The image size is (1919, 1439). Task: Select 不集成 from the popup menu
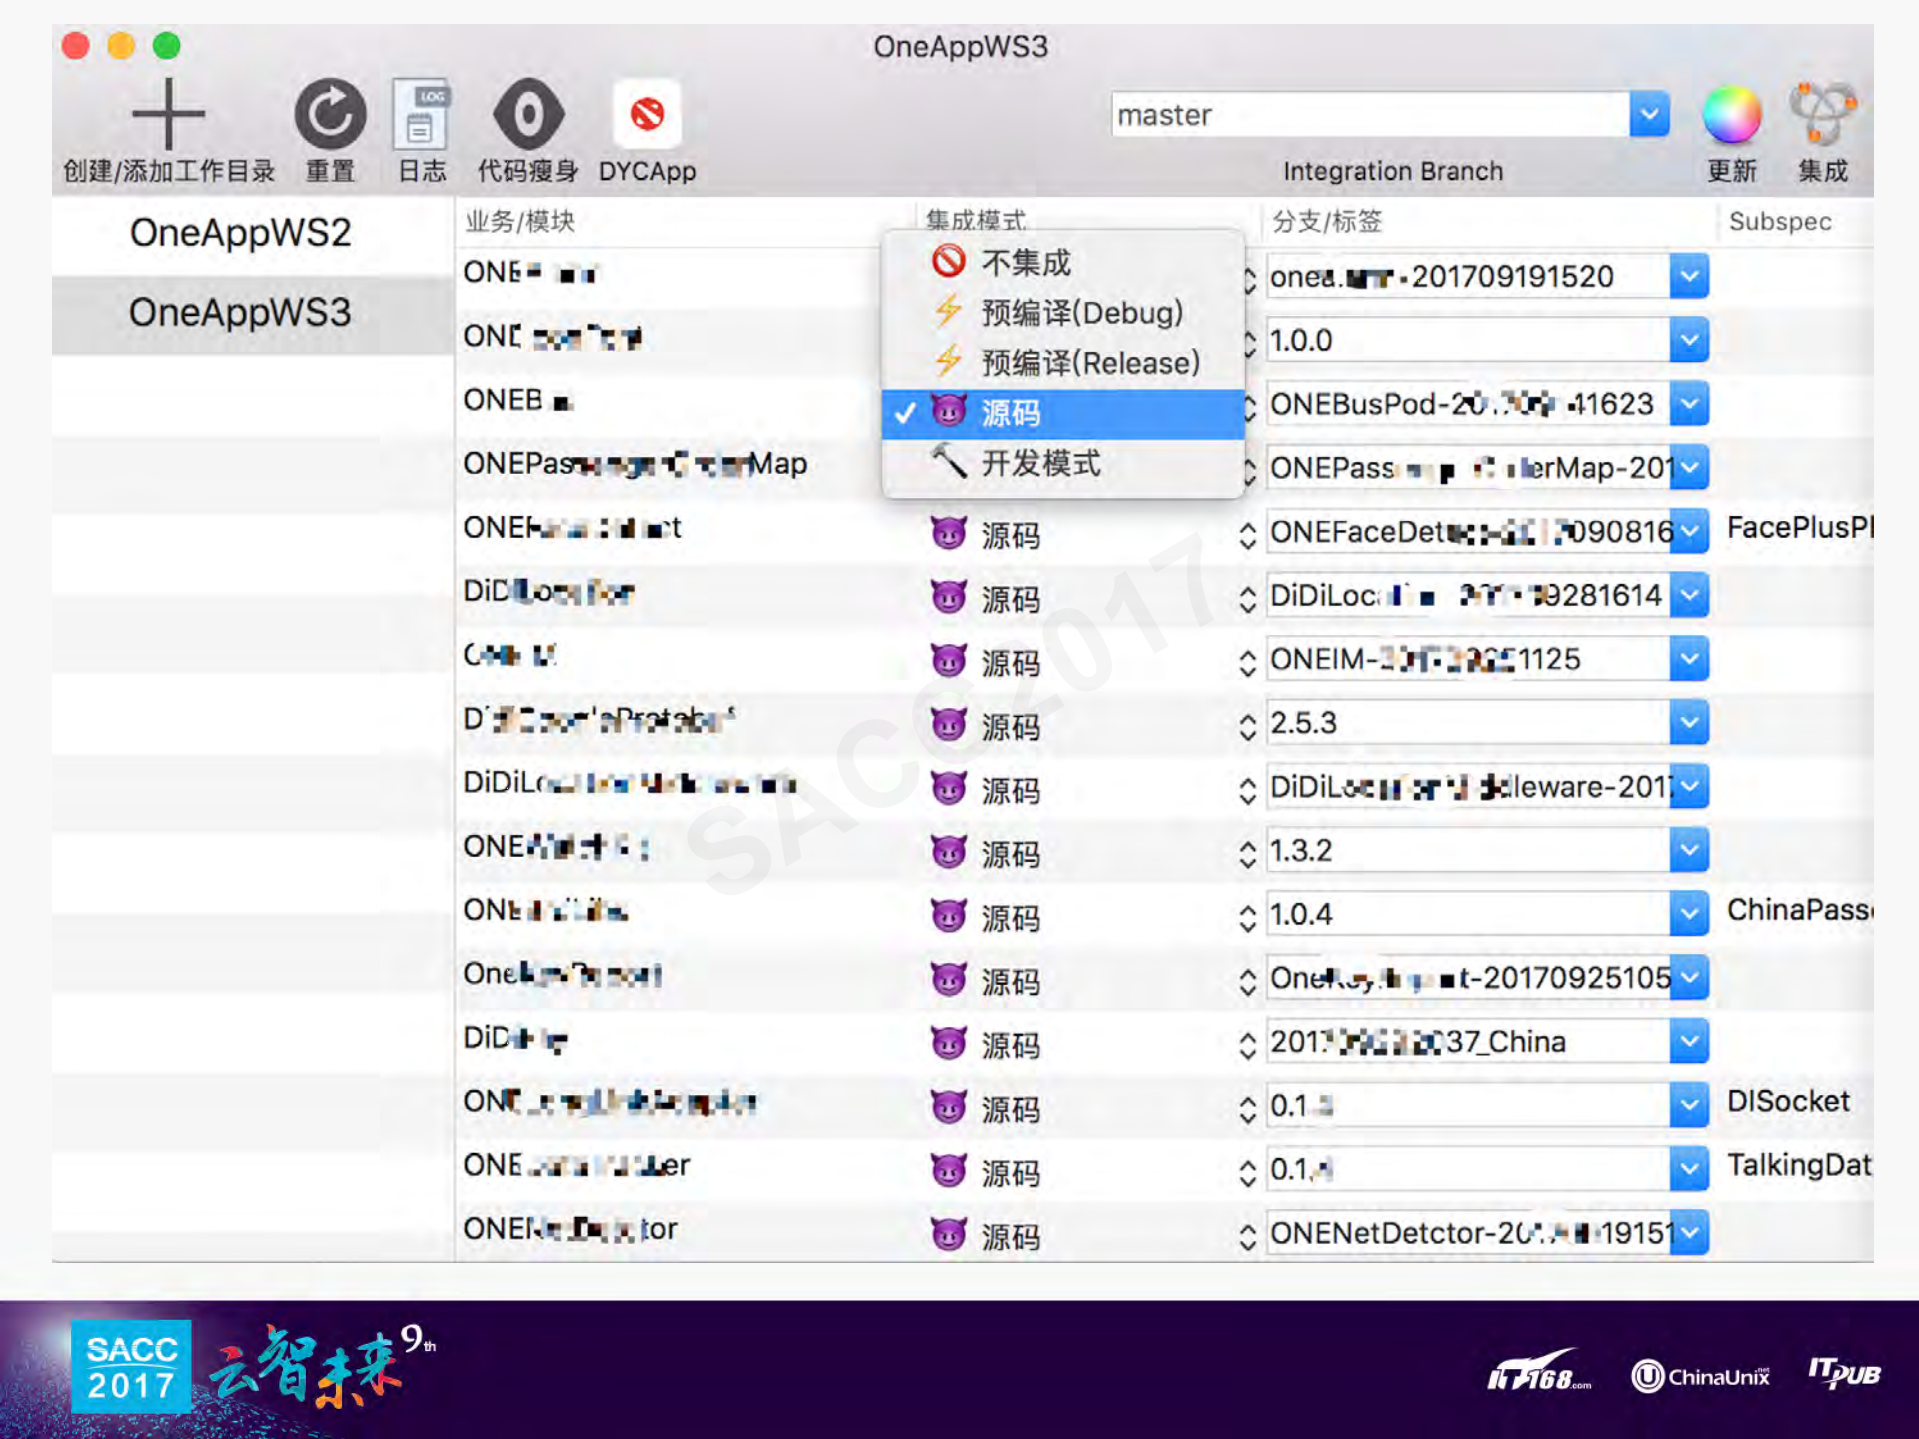(1025, 263)
